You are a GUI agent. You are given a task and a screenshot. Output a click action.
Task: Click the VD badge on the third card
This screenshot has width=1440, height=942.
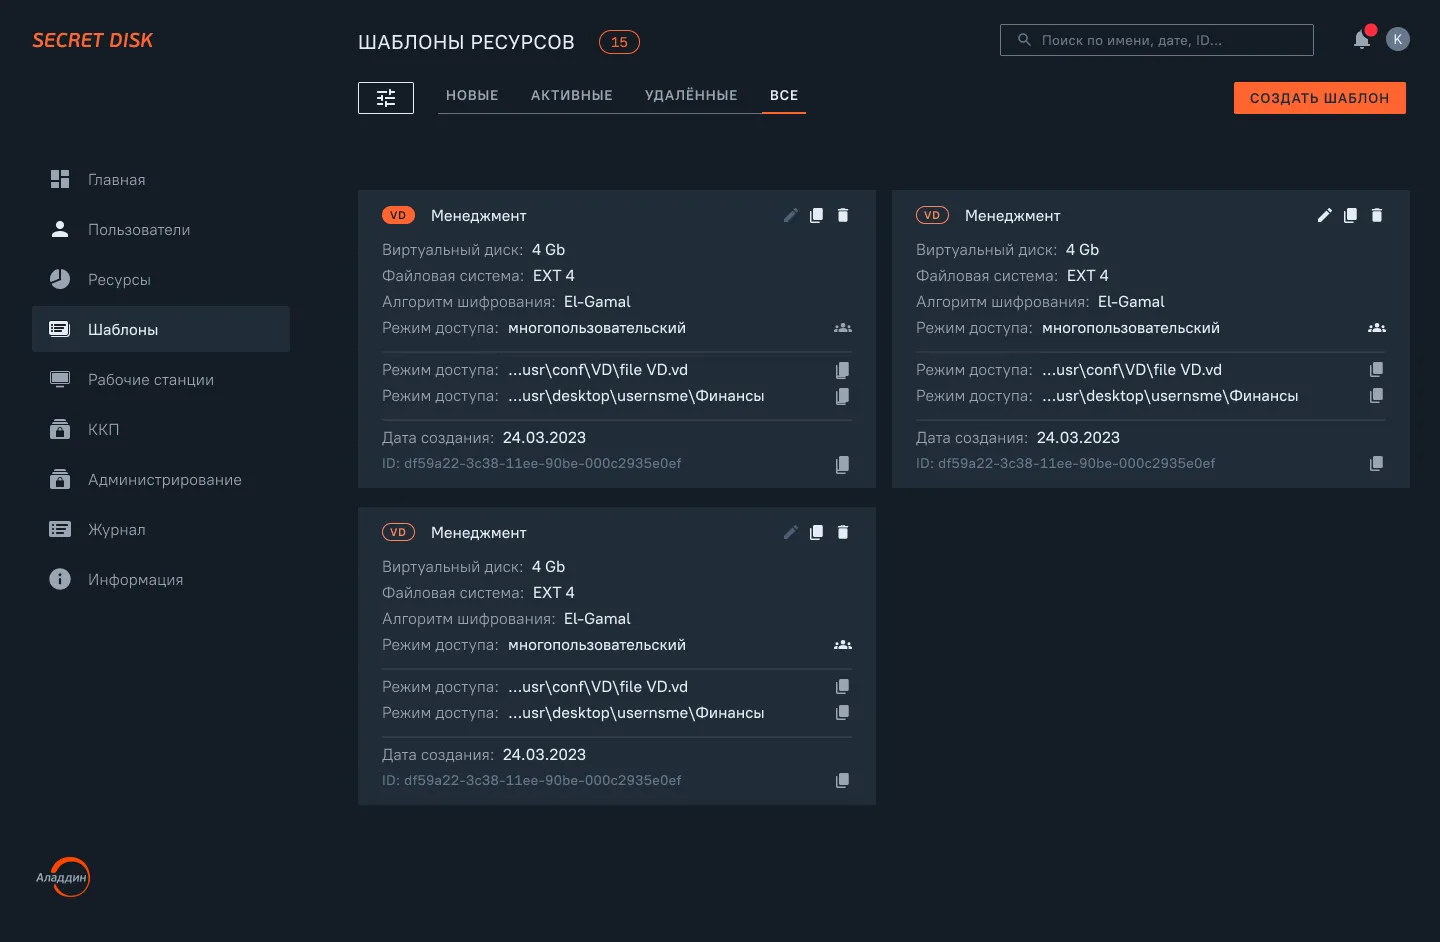[x=398, y=532]
